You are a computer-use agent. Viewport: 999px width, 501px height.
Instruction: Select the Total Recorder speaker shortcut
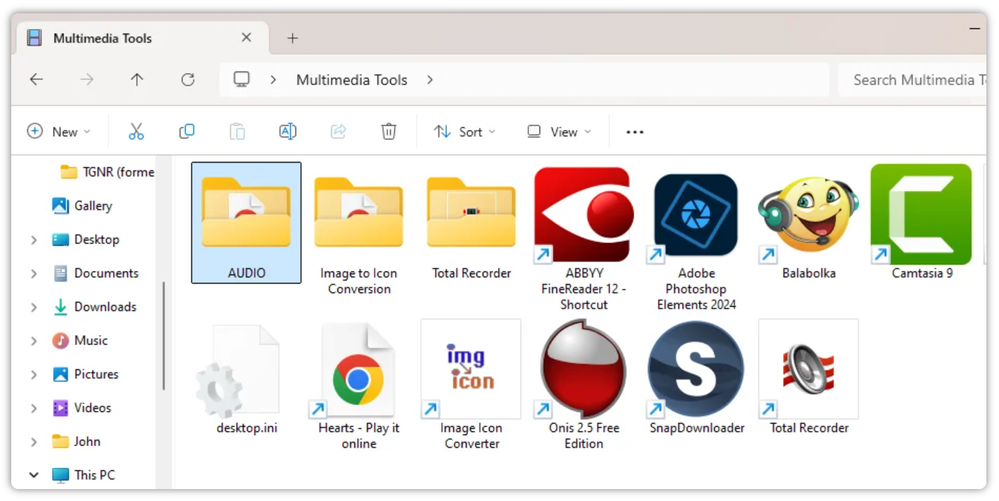coord(809,377)
